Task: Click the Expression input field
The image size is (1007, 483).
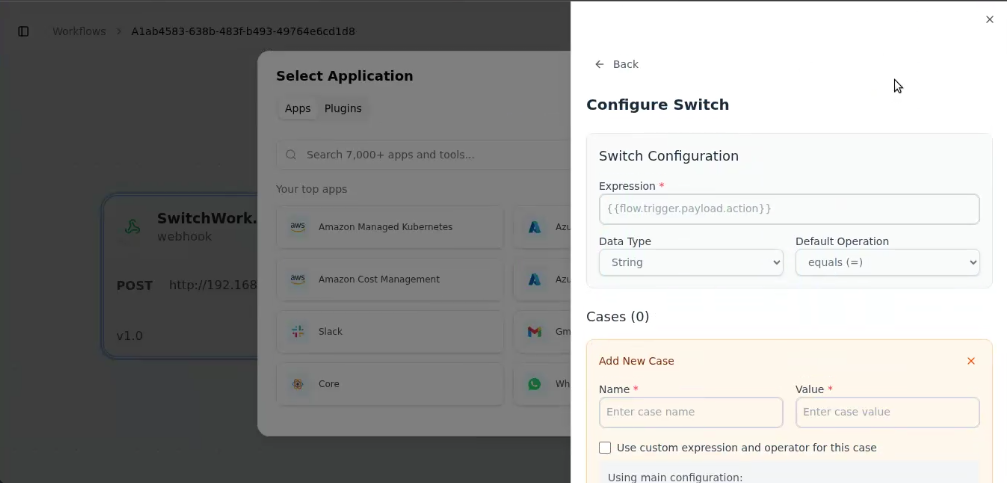Action: [788, 209]
